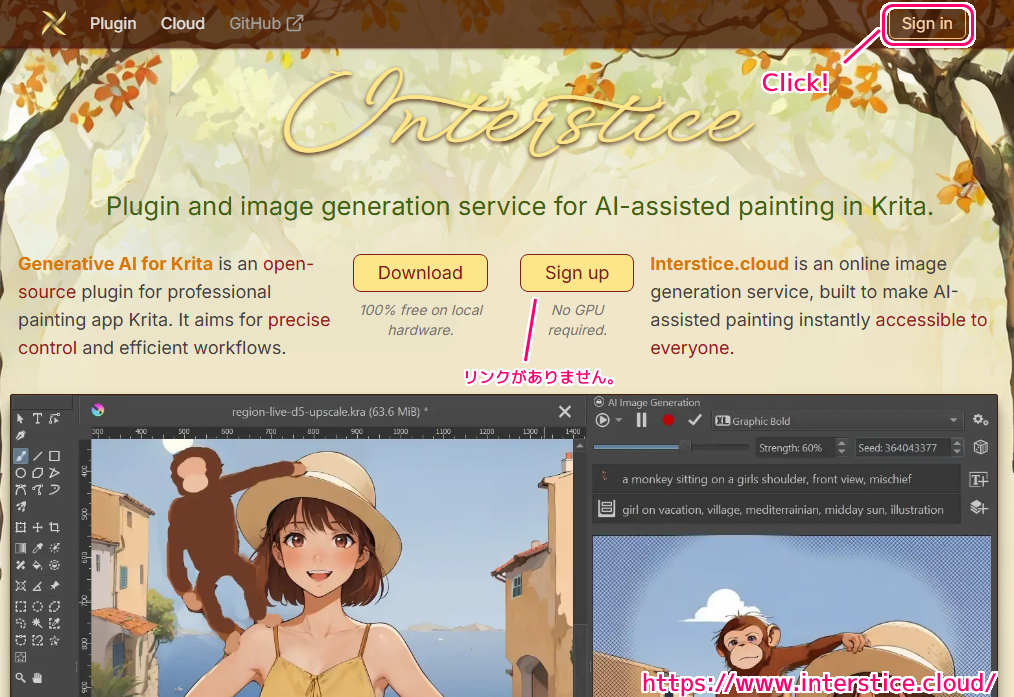Click the Interstice logo icon in navbar
Image resolution: width=1014 pixels, height=697 pixels.
click(54, 23)
